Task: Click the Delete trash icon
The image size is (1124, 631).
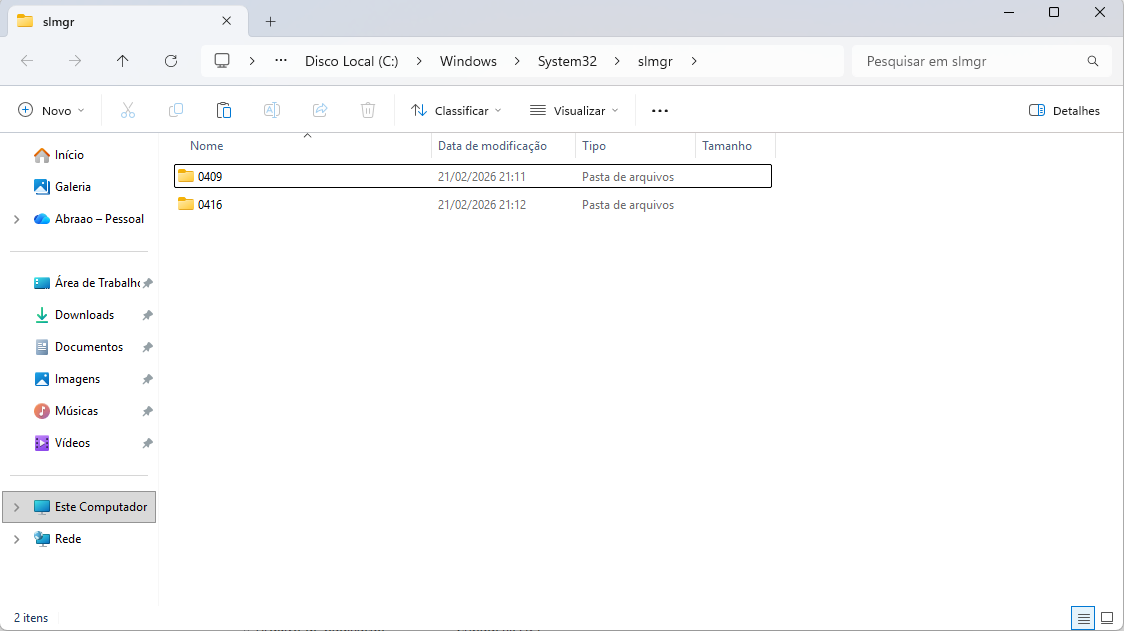Action: [x=368, y=110]
